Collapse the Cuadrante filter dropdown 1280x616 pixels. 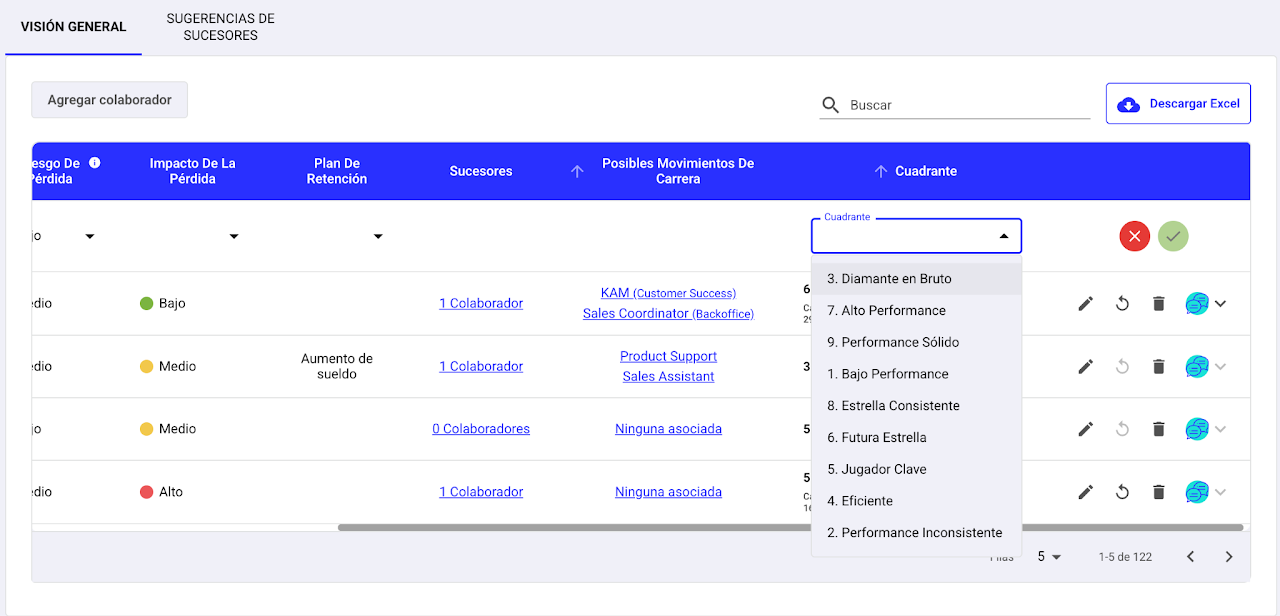coord(1003,236)
